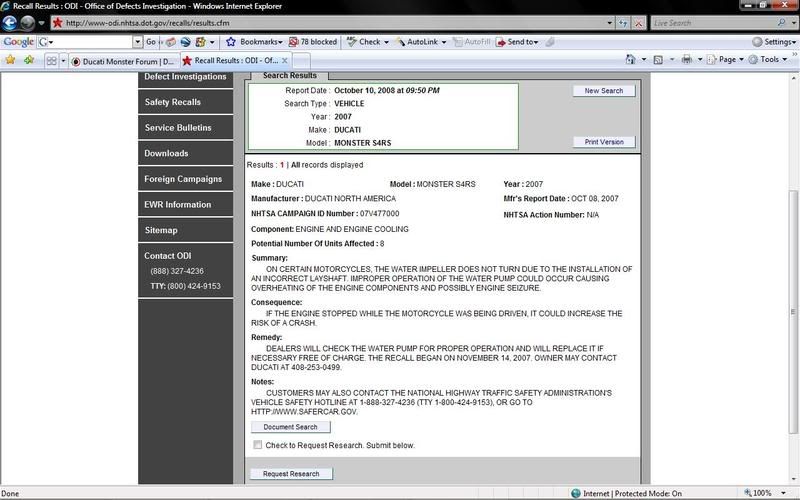Check the Request Research checkbox

click(x=258, y=445)
